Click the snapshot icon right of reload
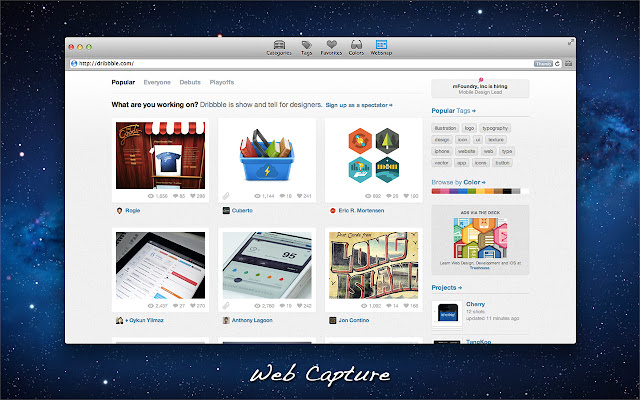 (568, 64)
